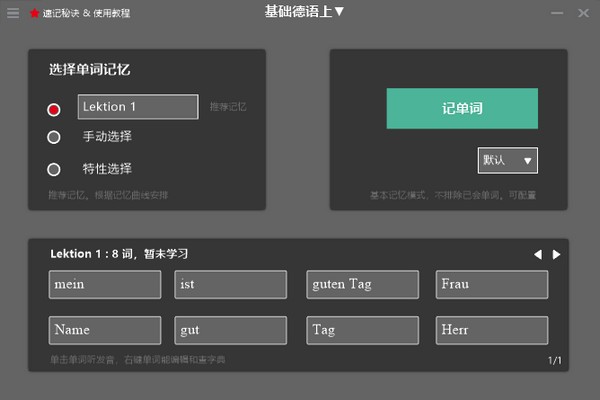Click the red star tips icon
This screenshot has width=600, height=400.
coord(35,13)
